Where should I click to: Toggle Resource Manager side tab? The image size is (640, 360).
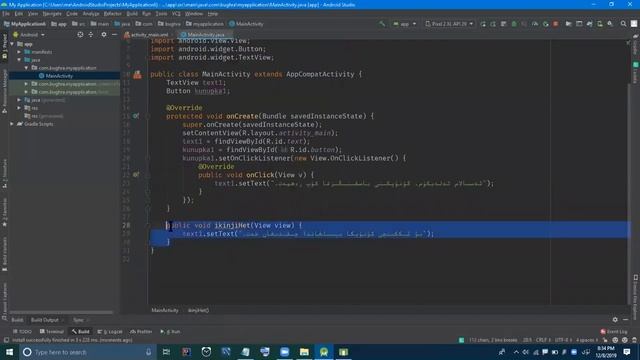[4, 91]
